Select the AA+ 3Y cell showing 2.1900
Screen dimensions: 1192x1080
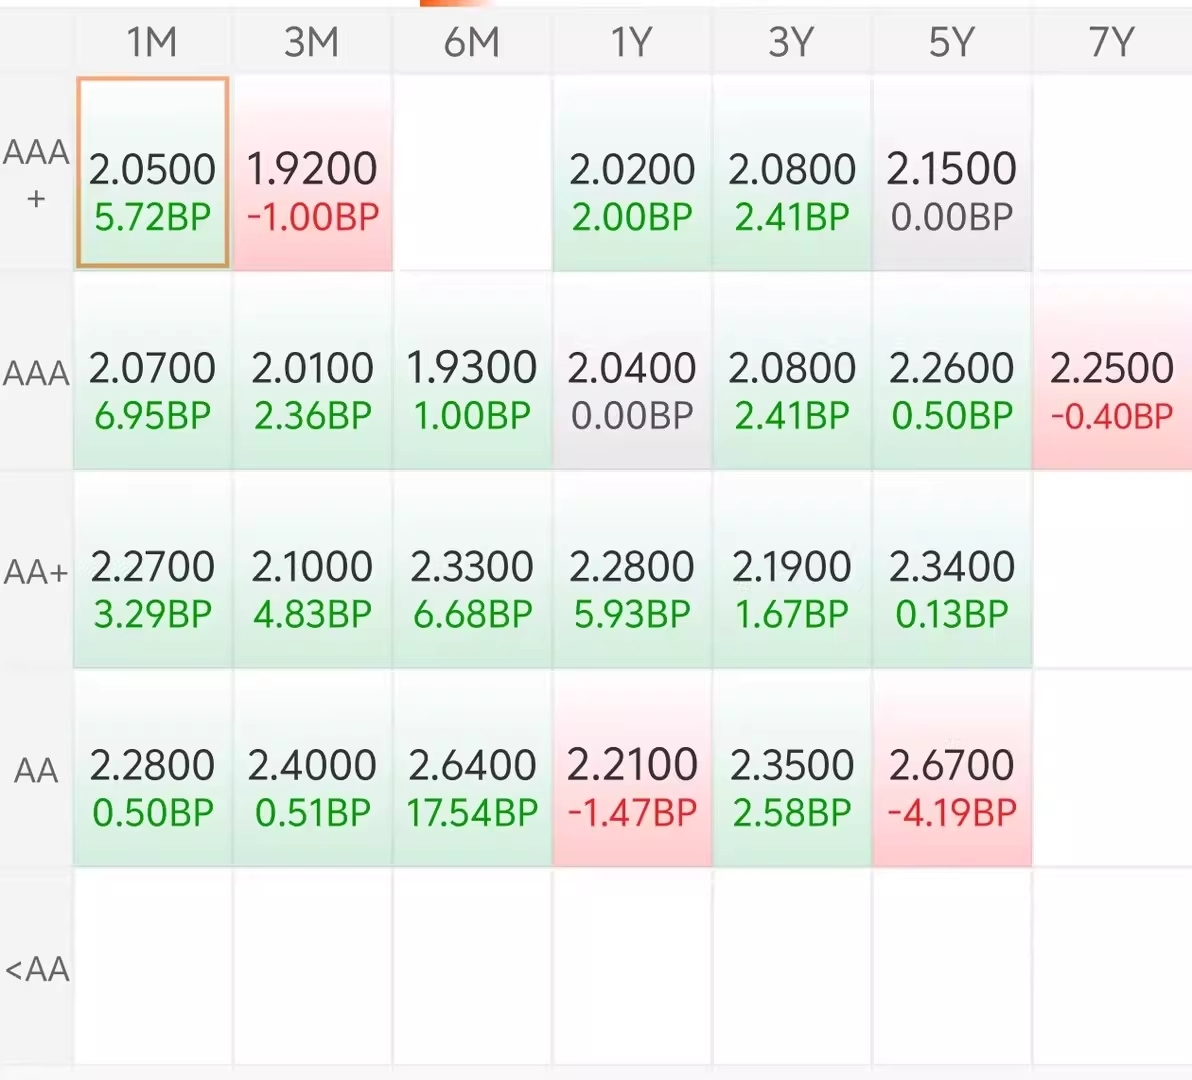click(x=792, y=570)
